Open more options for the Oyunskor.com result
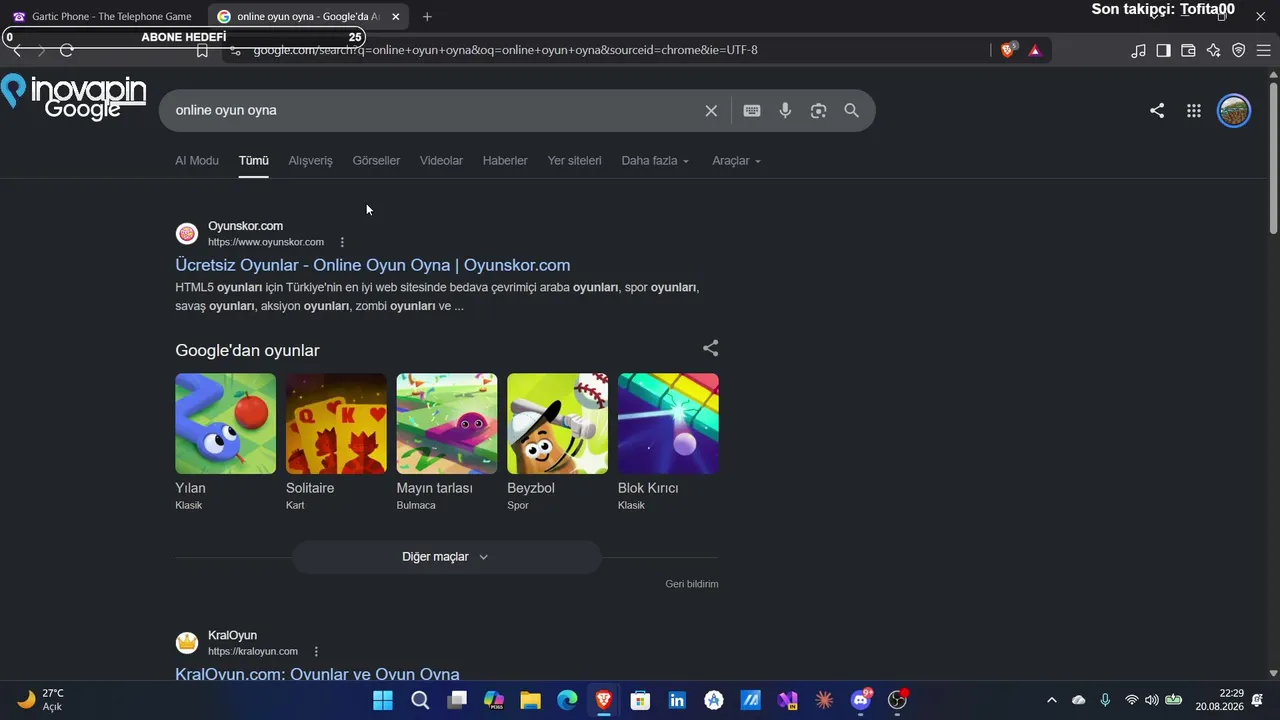 [x=342, y=242]
